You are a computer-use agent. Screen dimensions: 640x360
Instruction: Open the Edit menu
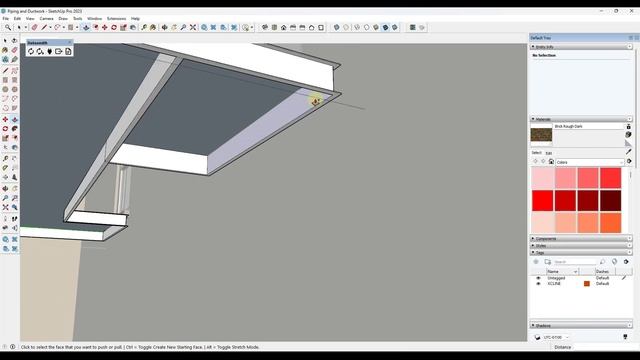(17, 19)
